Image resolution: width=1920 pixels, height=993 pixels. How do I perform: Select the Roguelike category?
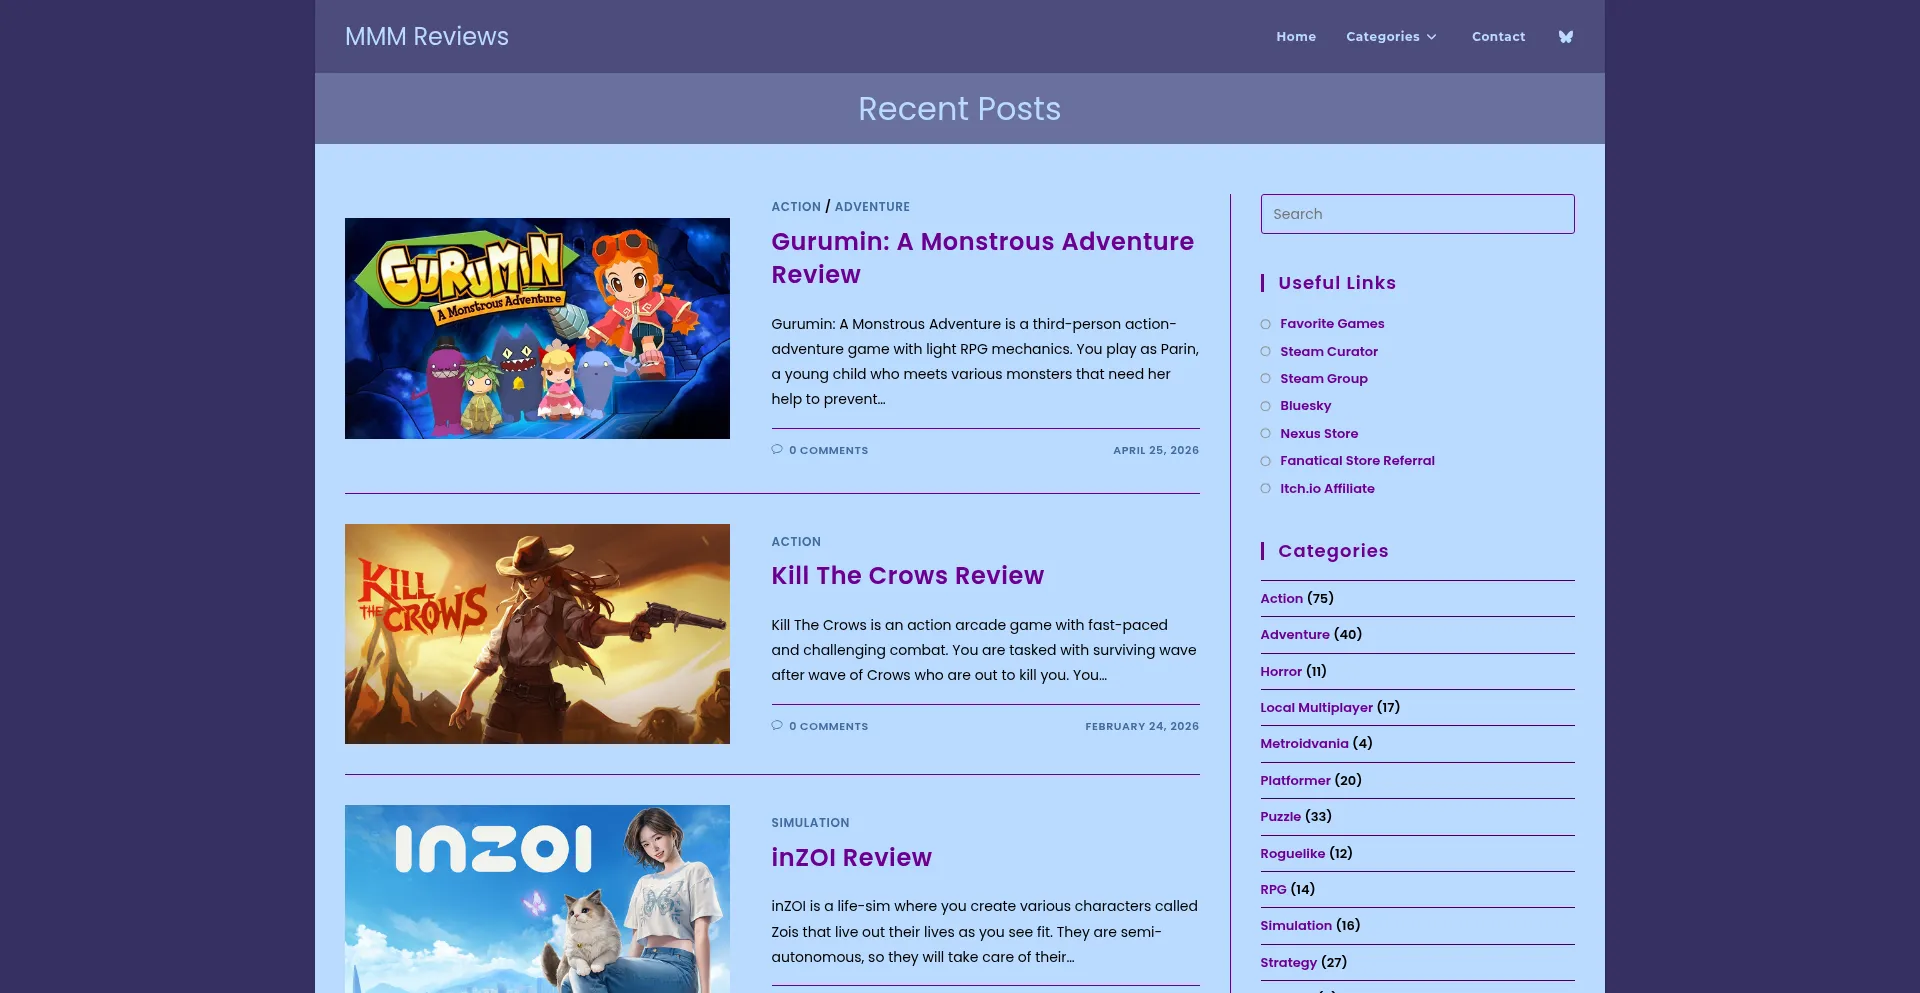click(1292, 853)
